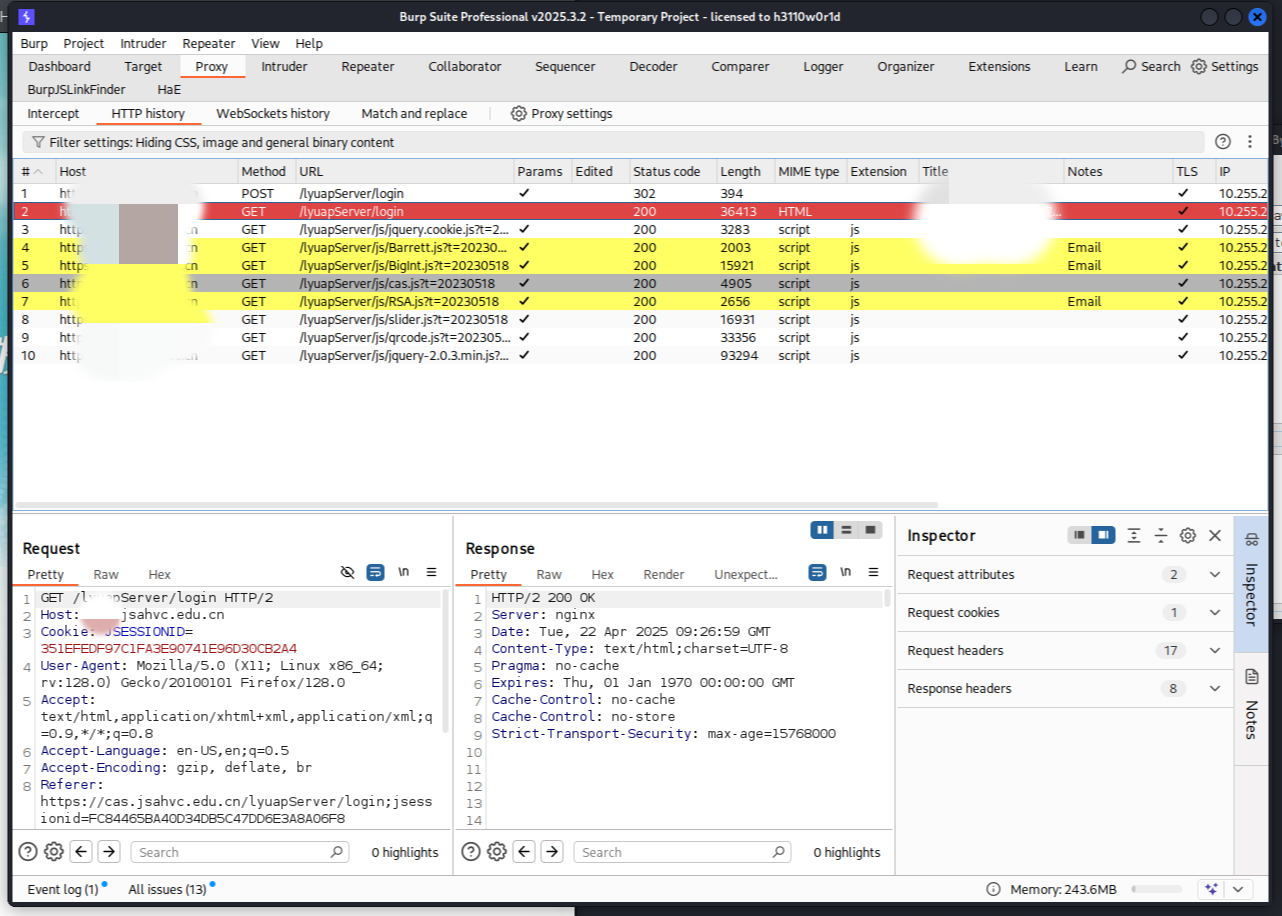This screenshot has width=1282, height=916.
Task: Toggle Request pretty-print wrap icon
Action: [375, 572]
